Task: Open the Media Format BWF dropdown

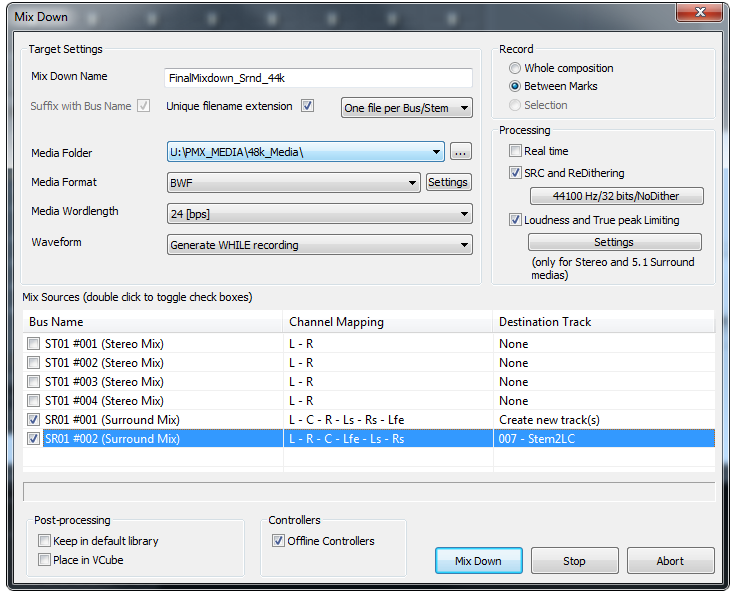Action: tap(293, 183)
